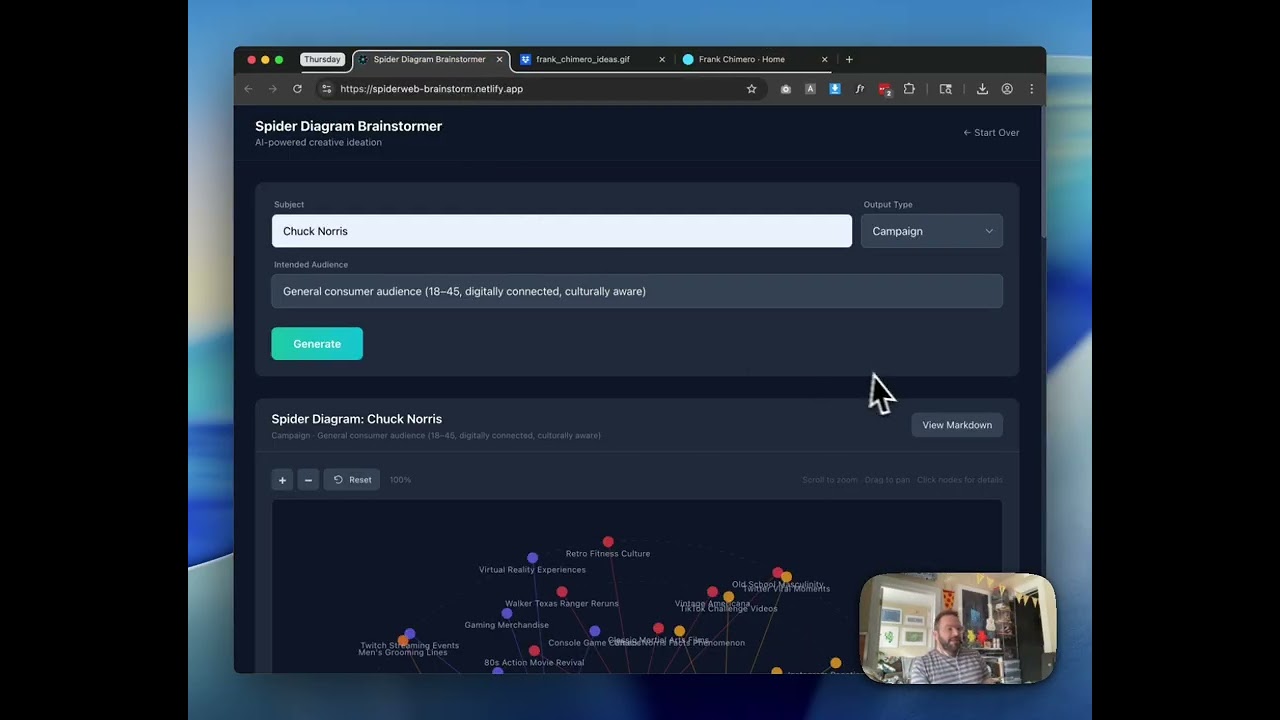This screenshot has height=720, width=1280.
Task: Open the browser downloads icon
Action: (x=982, y=89)
